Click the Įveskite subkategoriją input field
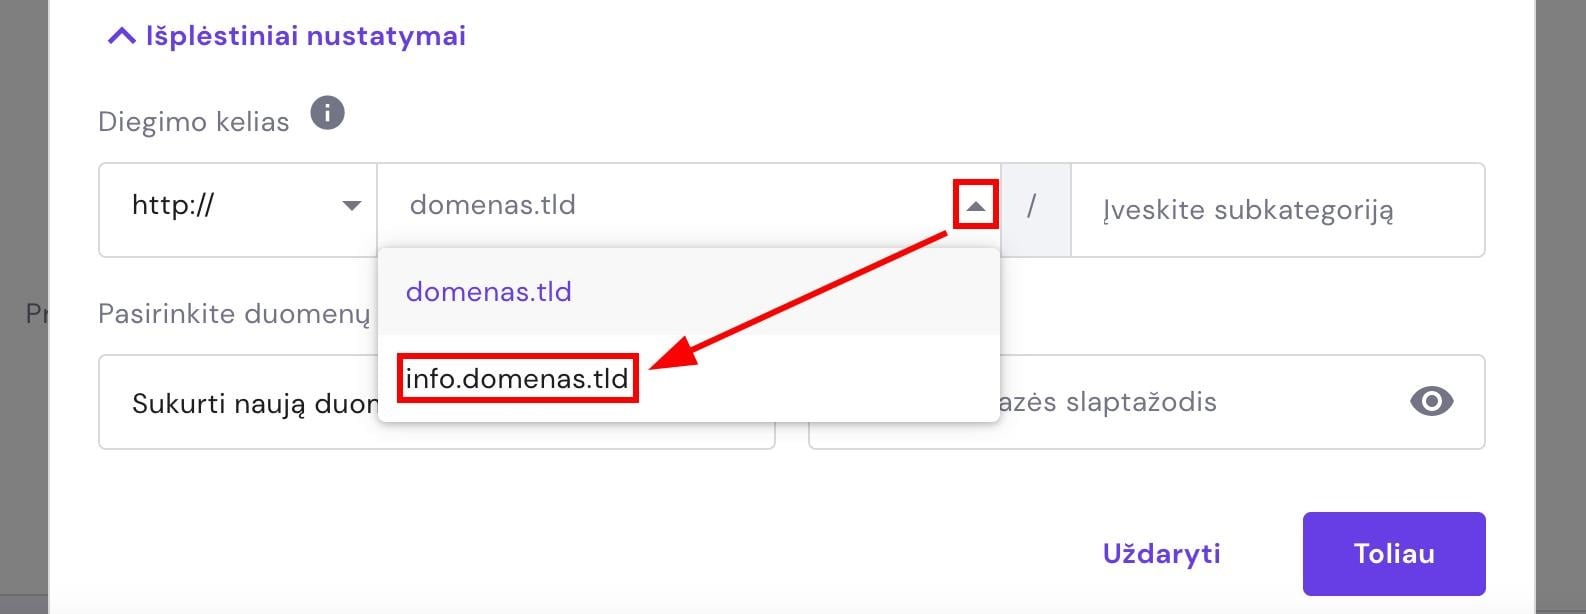1586x614 pixels. click(1276, 210)
